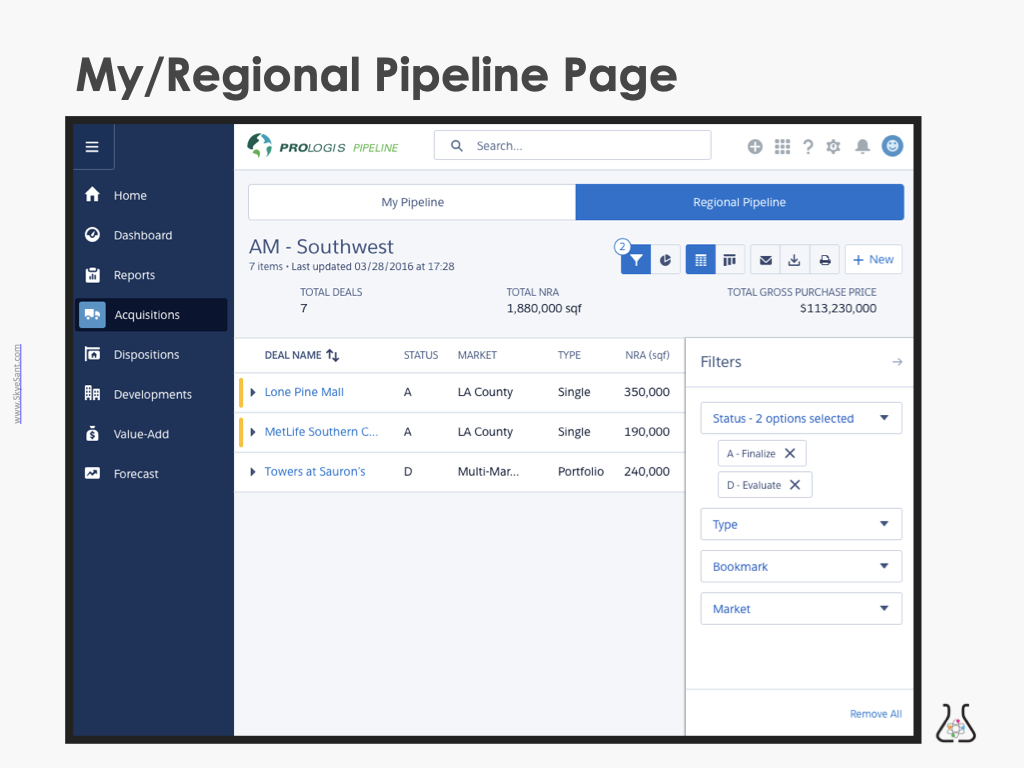Expand the MetLife Southern C... row

253,432
